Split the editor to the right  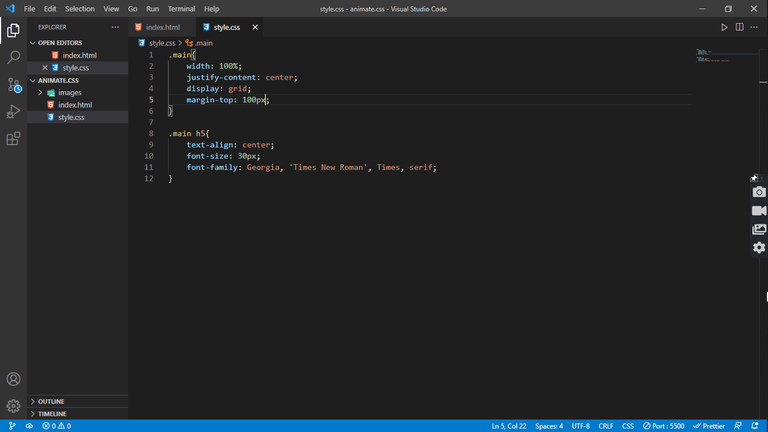pos(740,27)
